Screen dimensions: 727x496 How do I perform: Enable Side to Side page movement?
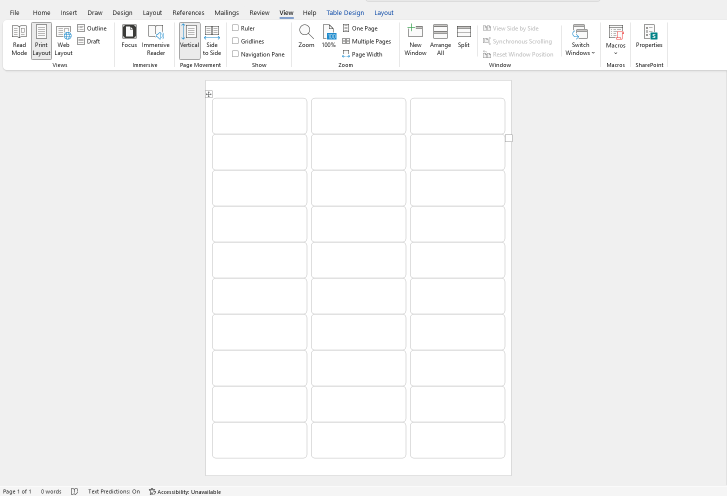[212, 40]
